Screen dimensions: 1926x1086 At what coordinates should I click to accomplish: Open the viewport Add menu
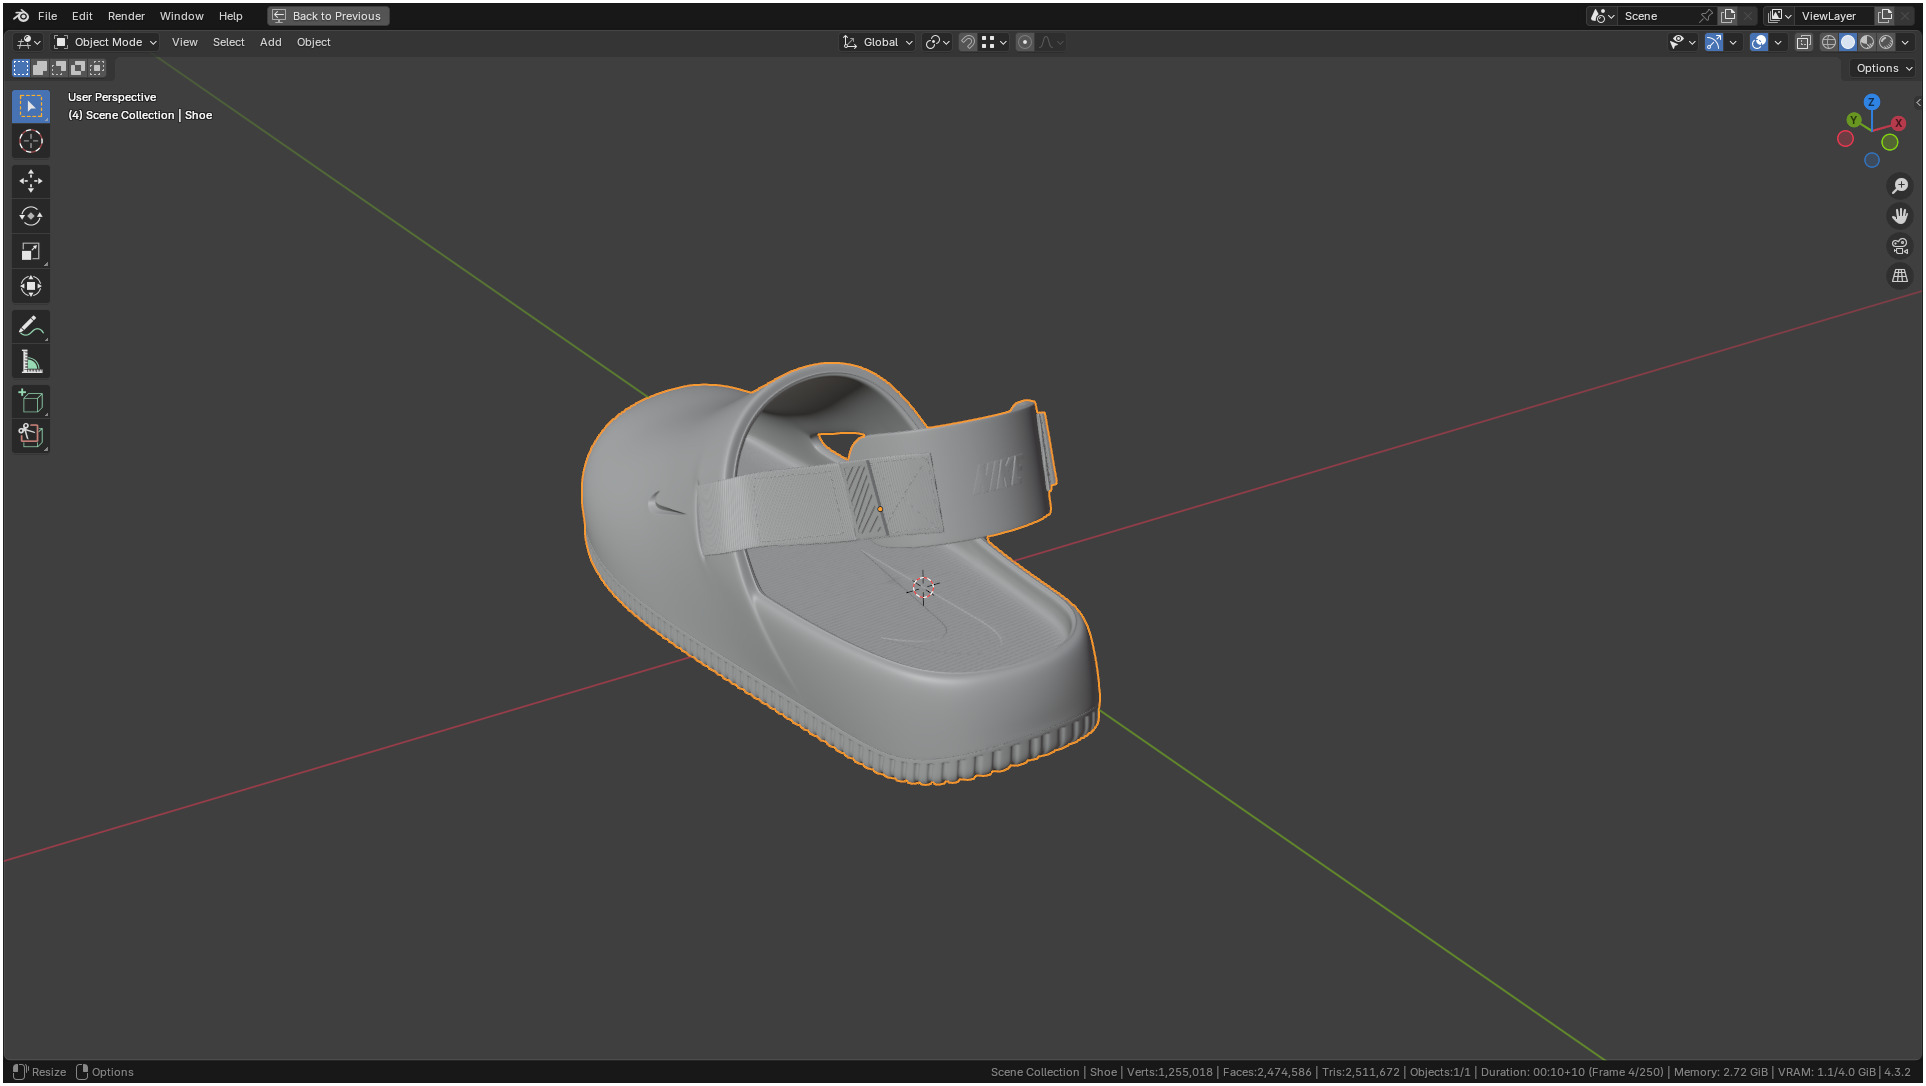[x=270, y=42]
